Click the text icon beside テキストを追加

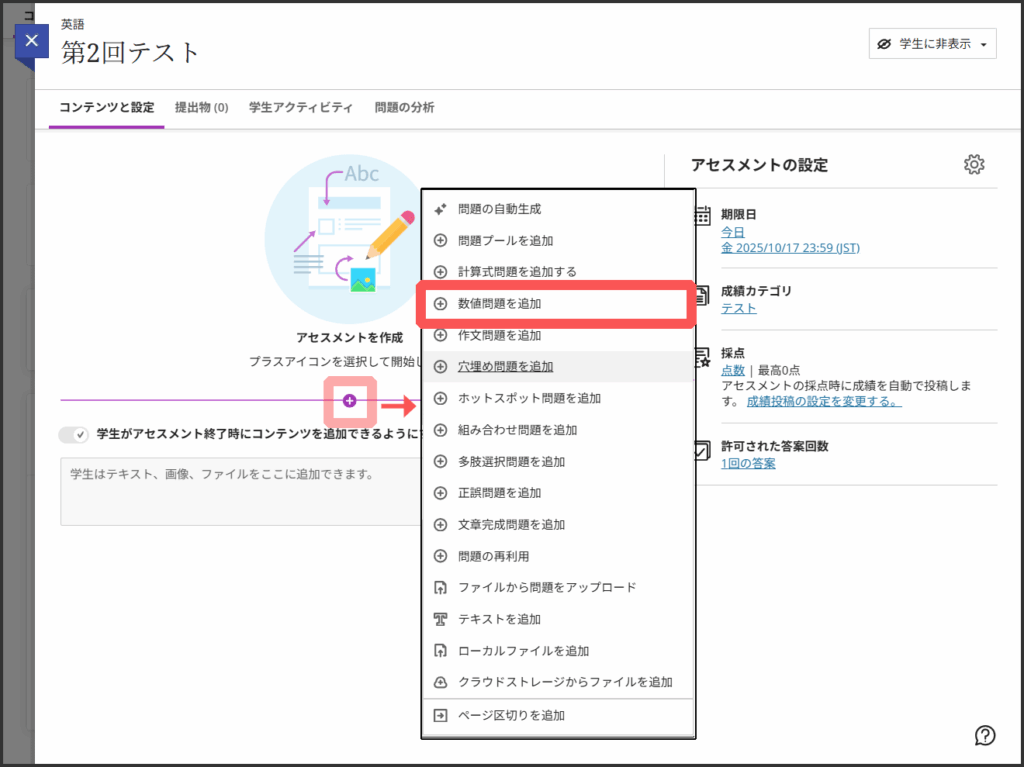439,619
